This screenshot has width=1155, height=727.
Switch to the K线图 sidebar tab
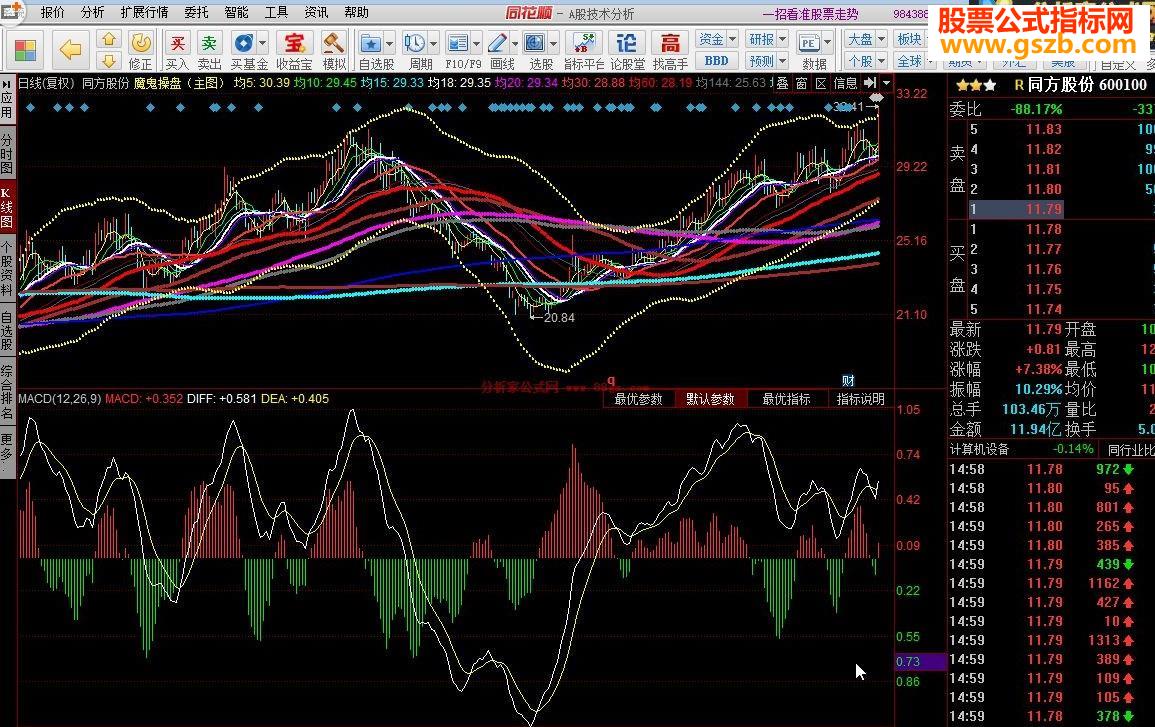click(7, 208)
